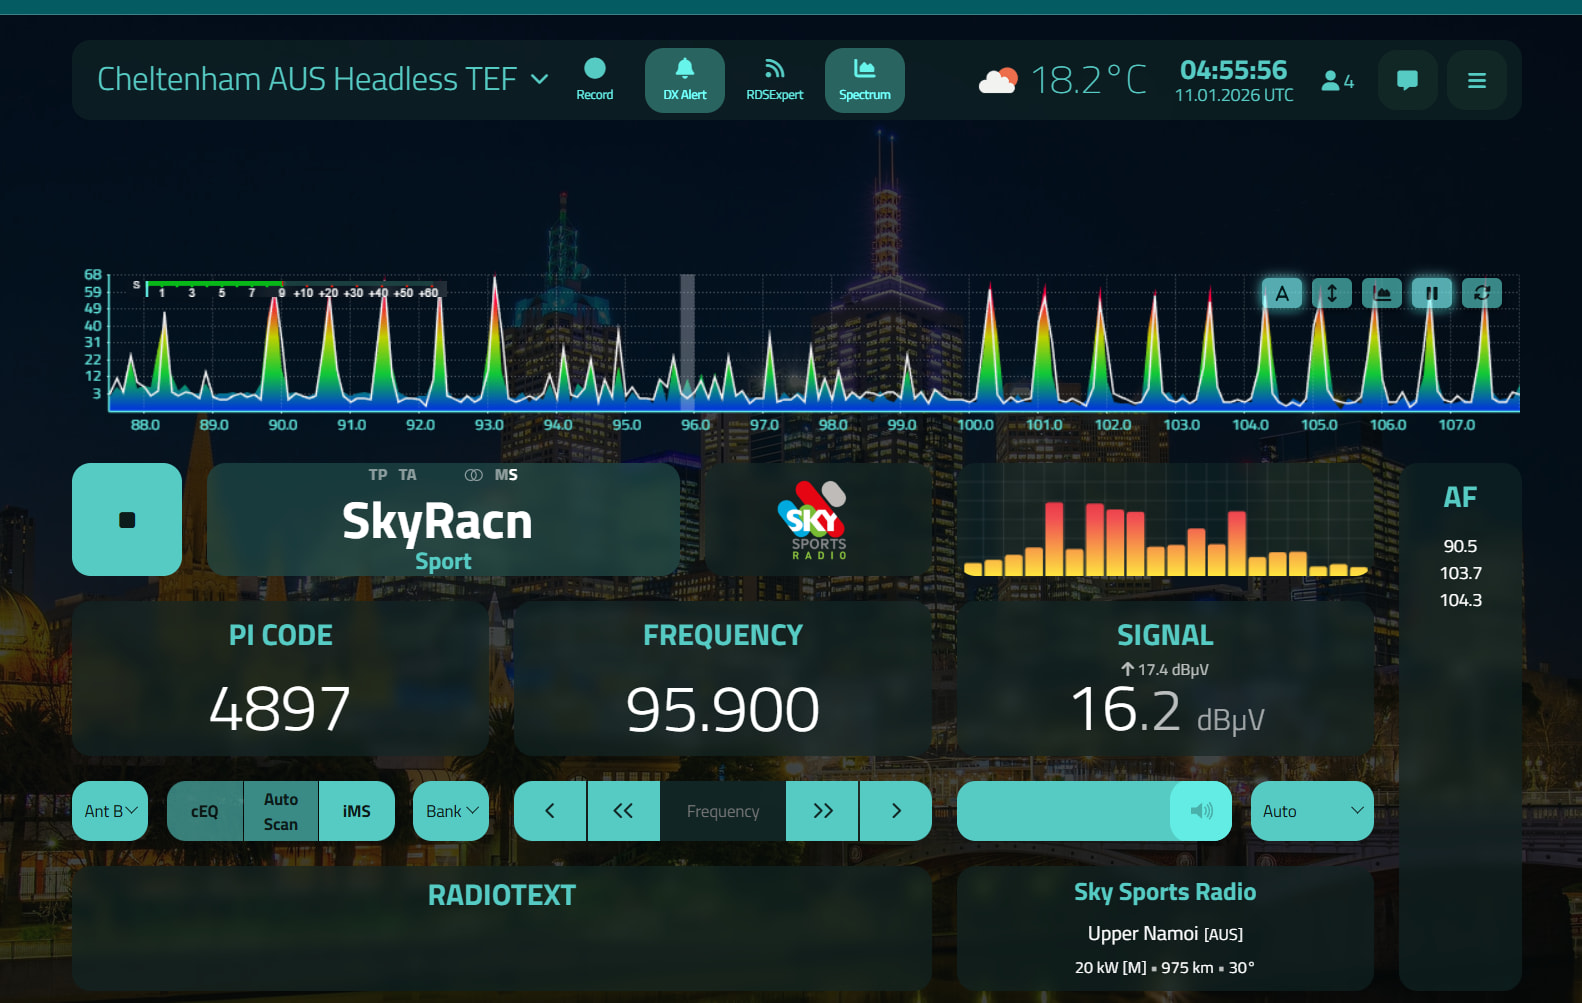Viewport: 1582px width, 1003px height.
Task: Open the chat speech bubble
Action: coord(1407,80)
